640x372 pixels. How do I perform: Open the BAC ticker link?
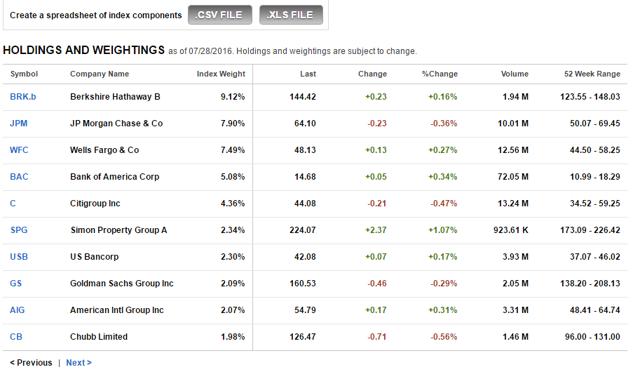tap(19, 177)
